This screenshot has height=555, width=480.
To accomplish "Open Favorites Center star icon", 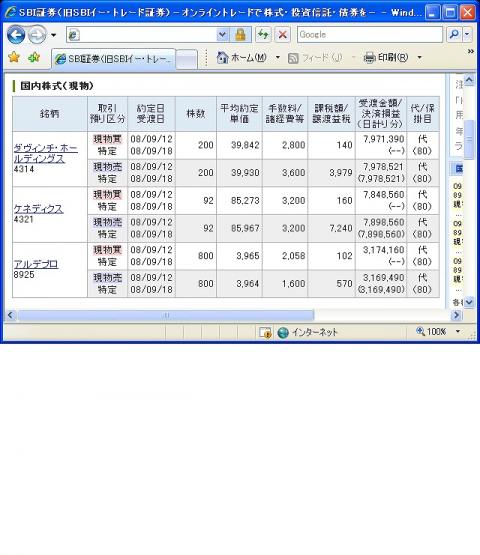I will click(x=14, y=57).
